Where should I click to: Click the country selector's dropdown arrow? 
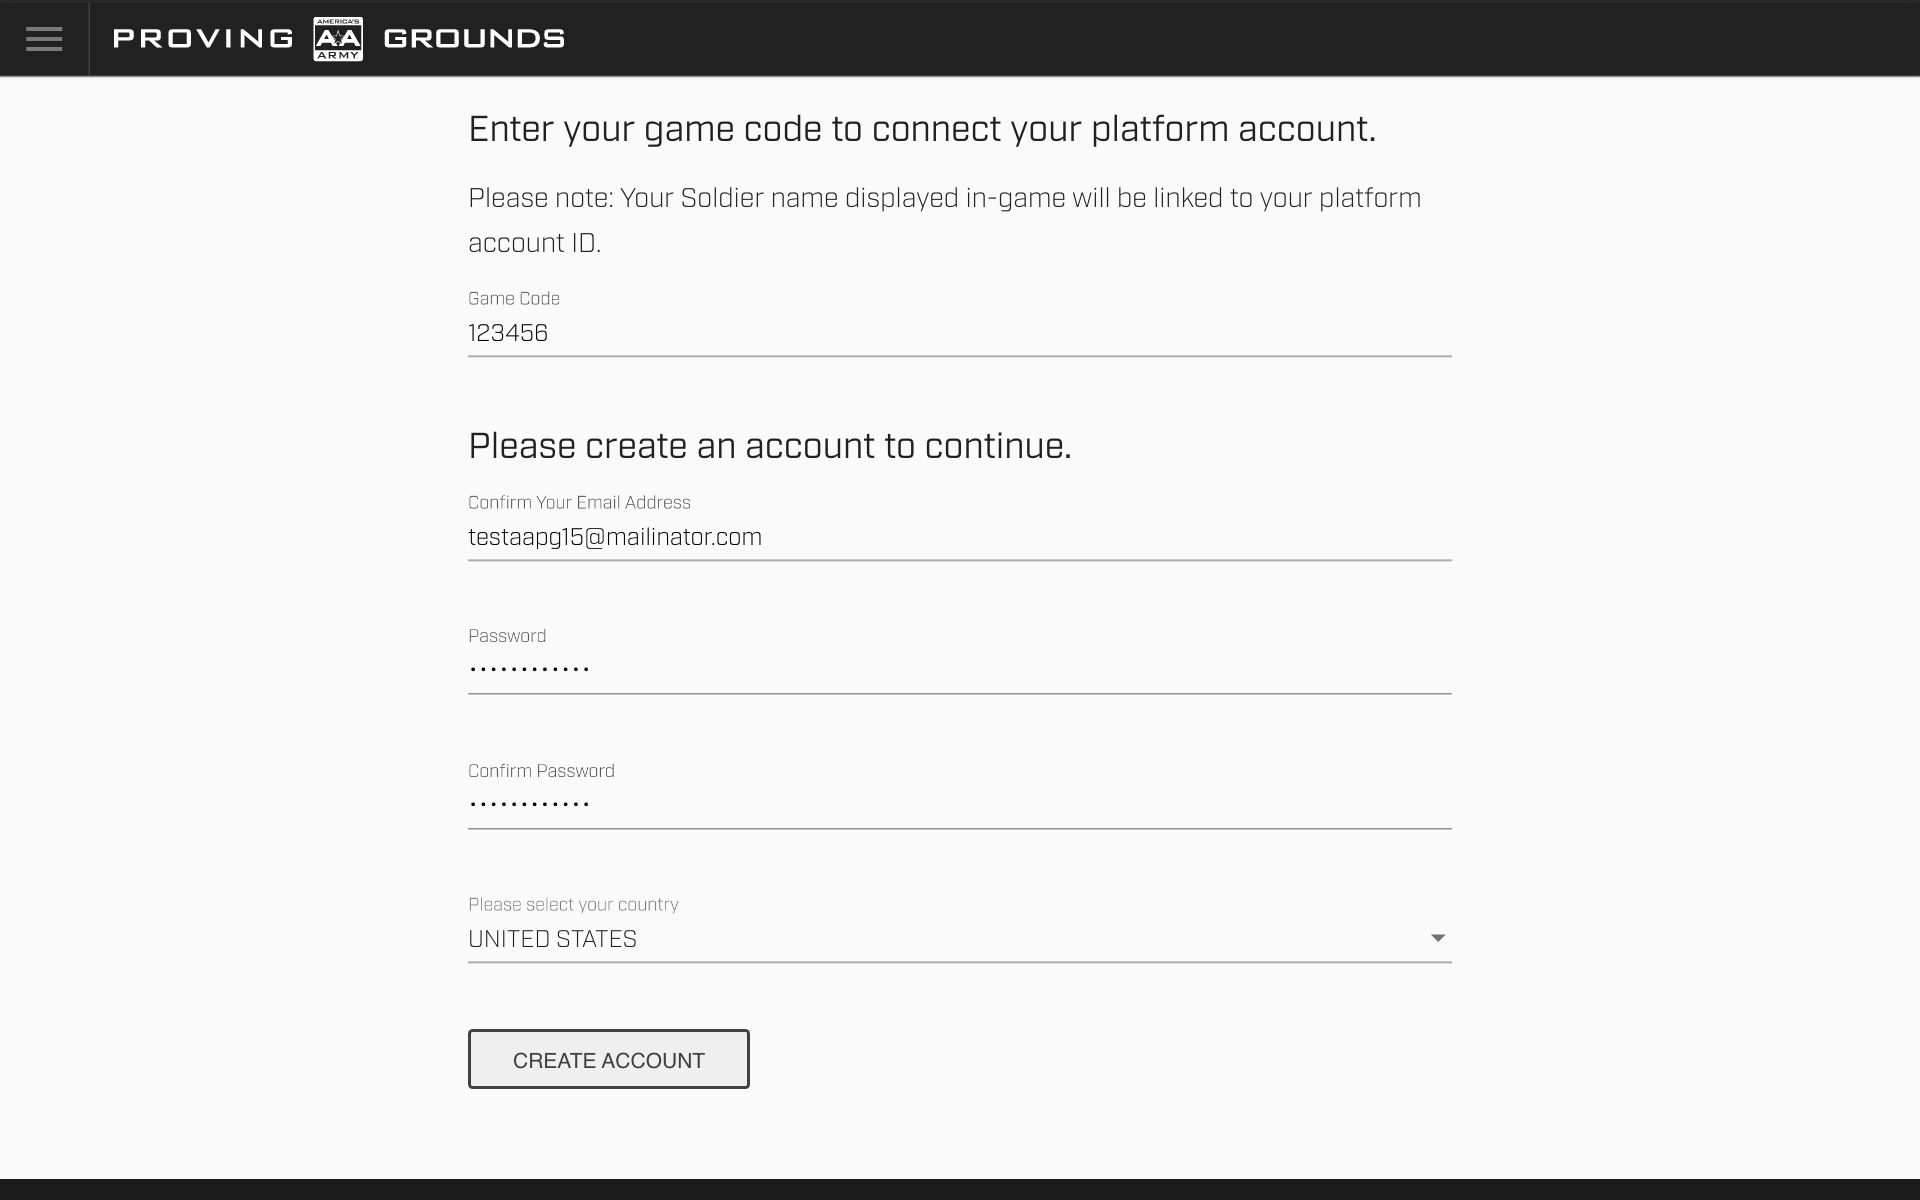(x=1437, y=938)
